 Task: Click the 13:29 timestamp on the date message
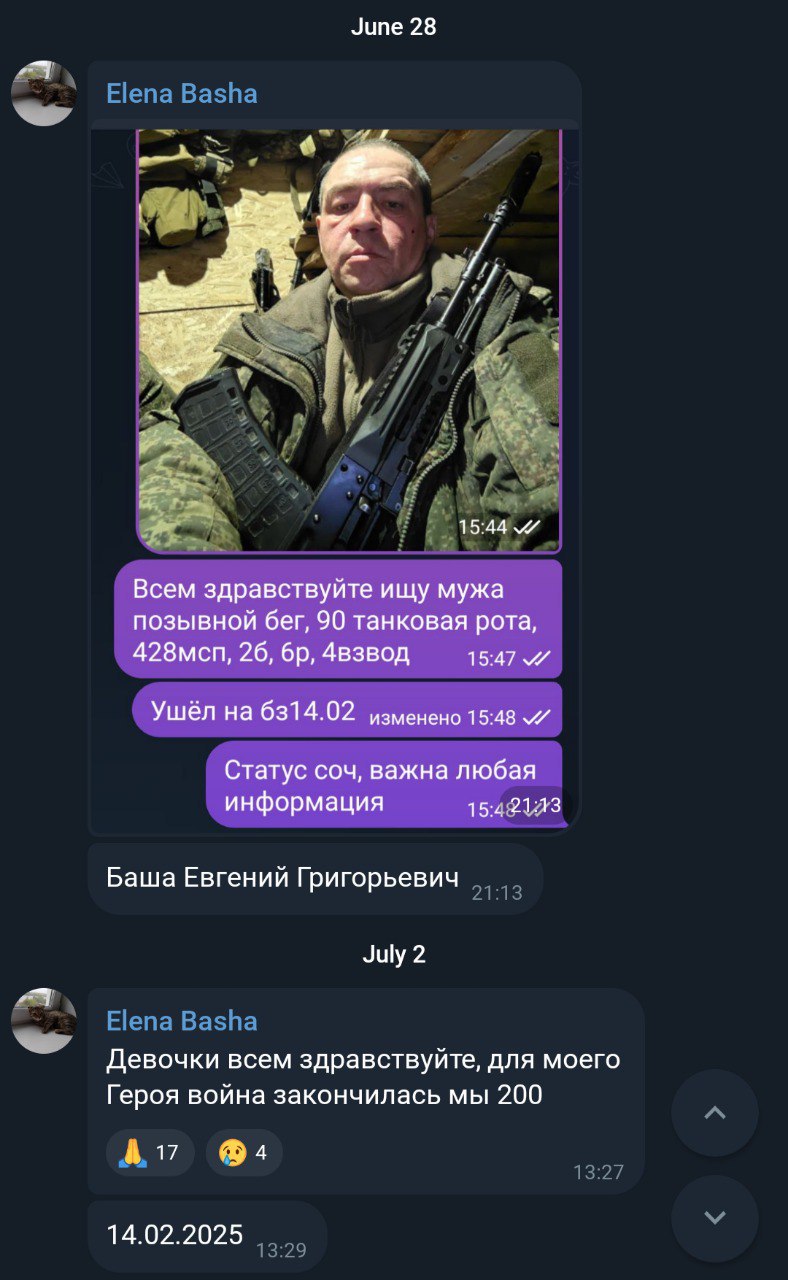point(281,1250)
